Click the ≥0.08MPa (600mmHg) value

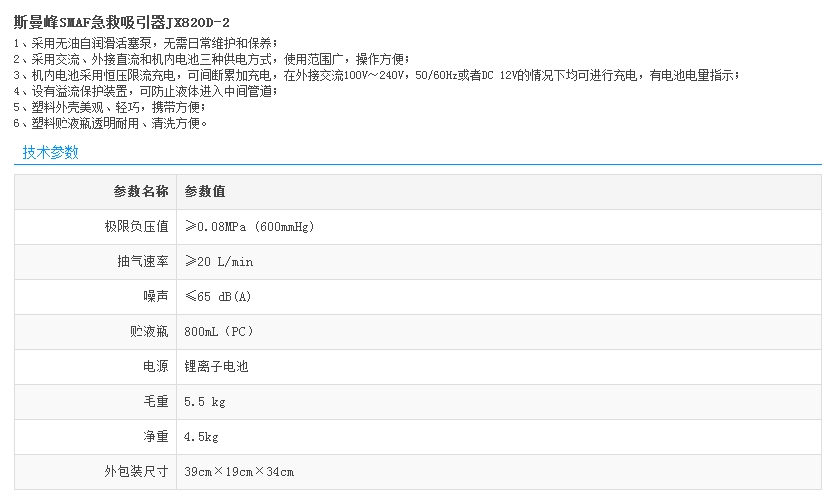[250, 227]
